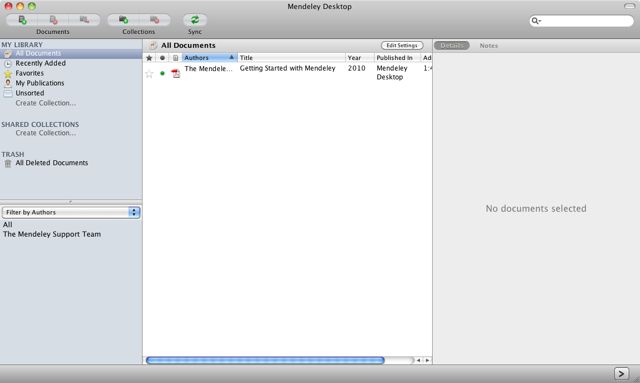Click the Remove Document toolbar icon

[53, 20]
